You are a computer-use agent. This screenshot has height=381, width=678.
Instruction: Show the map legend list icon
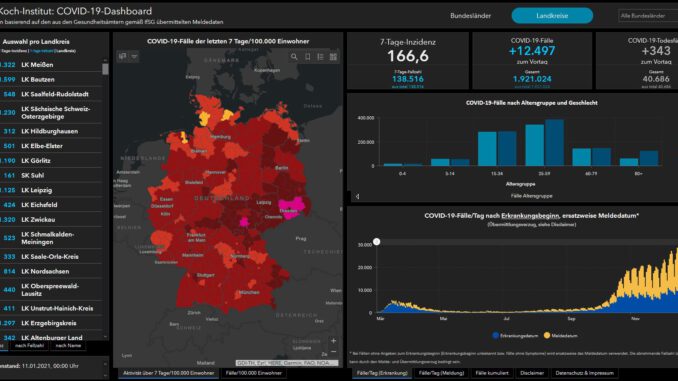(x=320, y=57)
